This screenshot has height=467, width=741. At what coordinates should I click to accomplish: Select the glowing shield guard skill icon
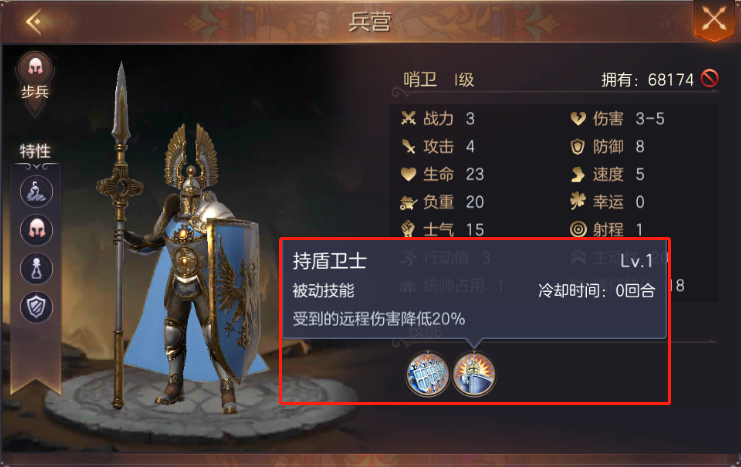click(x=474, y=374)
